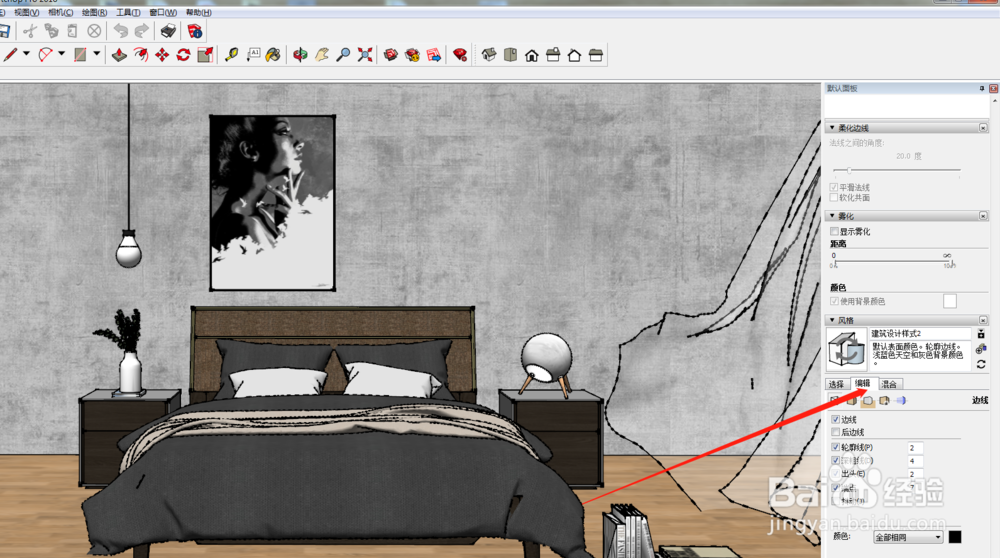Toggle the 轮廓线(P) checkbox
Viewport: 1000px width, 558px height.
click(835, 447)
